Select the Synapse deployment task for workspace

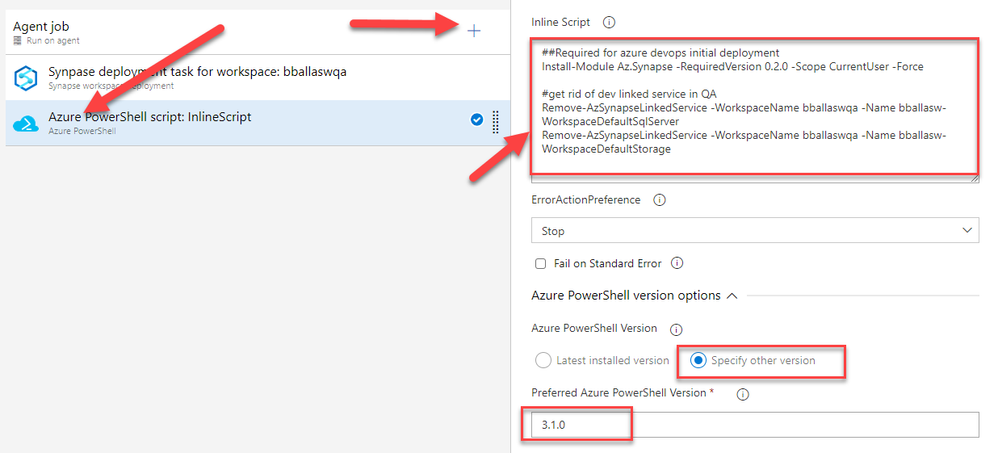pos(197,72)
